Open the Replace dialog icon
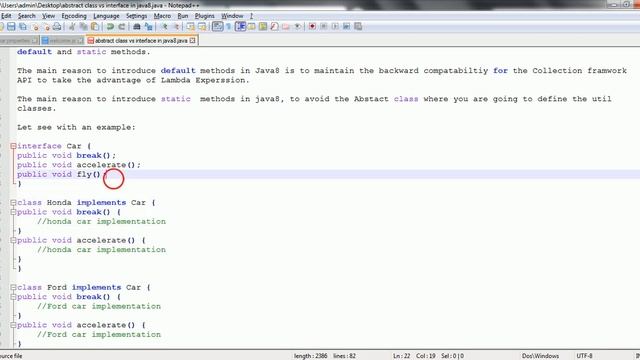The image size is (640, 360). 149,27
